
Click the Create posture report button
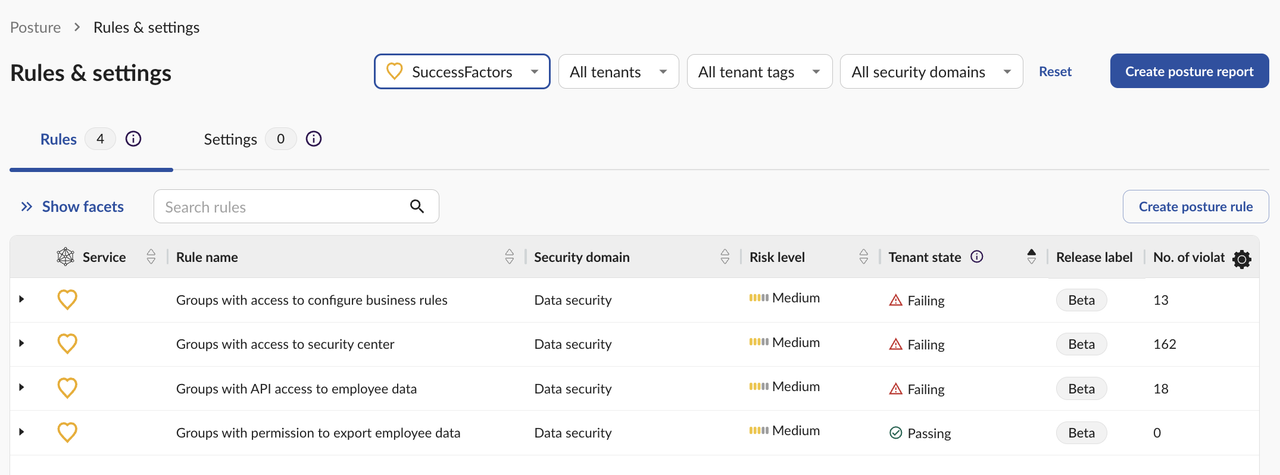click(x=1189, y=72)
